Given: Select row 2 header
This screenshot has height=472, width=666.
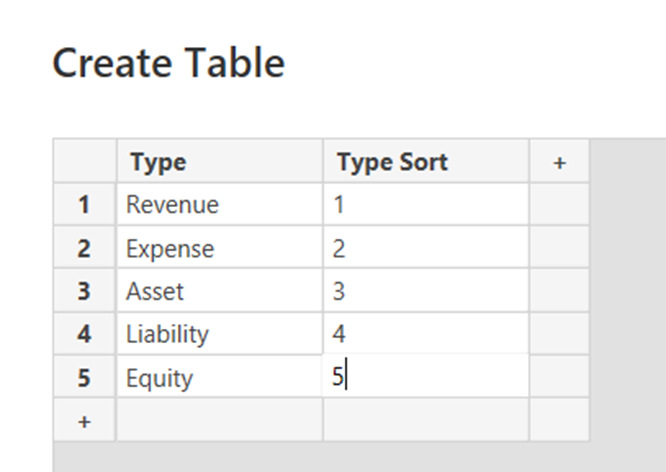Looking at the screenshot, I should tap(84, 248).
